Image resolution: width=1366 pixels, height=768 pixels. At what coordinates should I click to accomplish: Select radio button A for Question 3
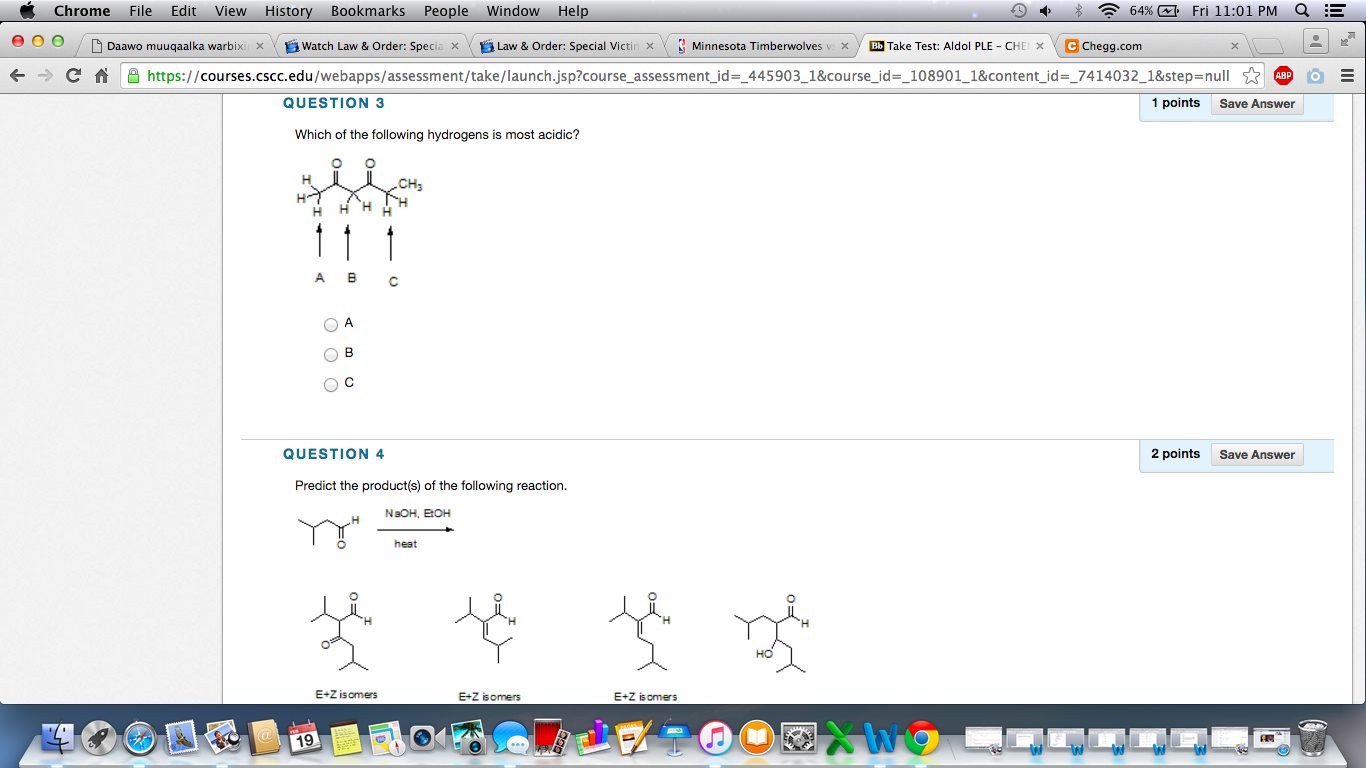[330, 324]
